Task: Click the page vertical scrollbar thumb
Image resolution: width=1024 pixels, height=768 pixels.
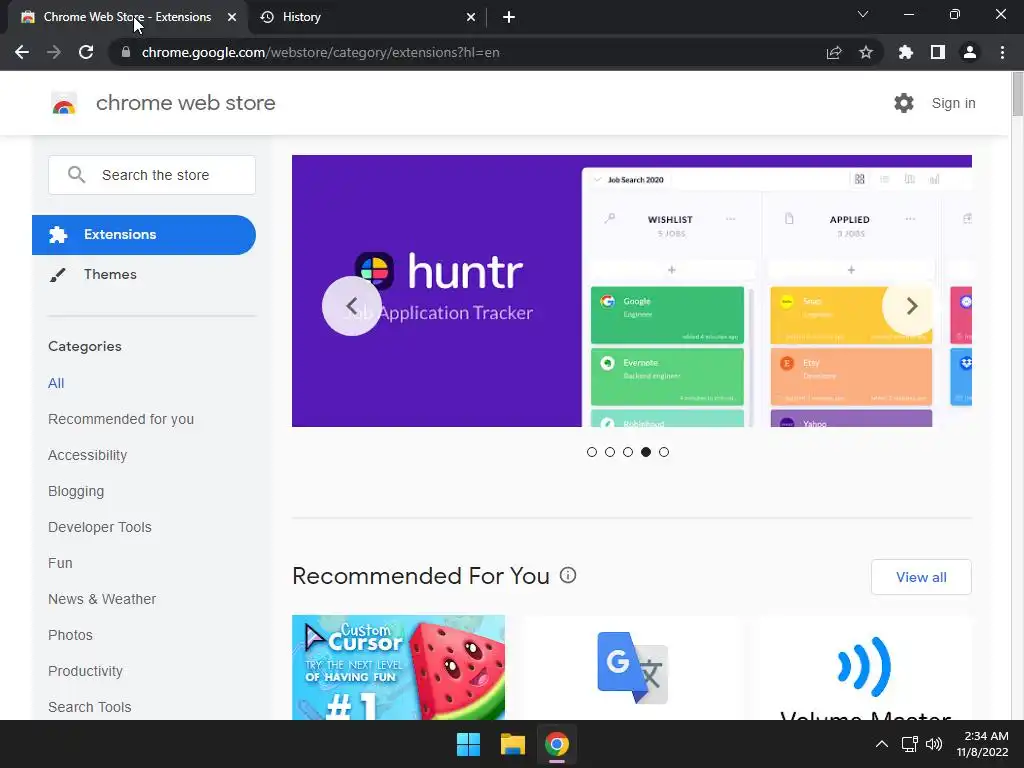Action: [1017, 95]
